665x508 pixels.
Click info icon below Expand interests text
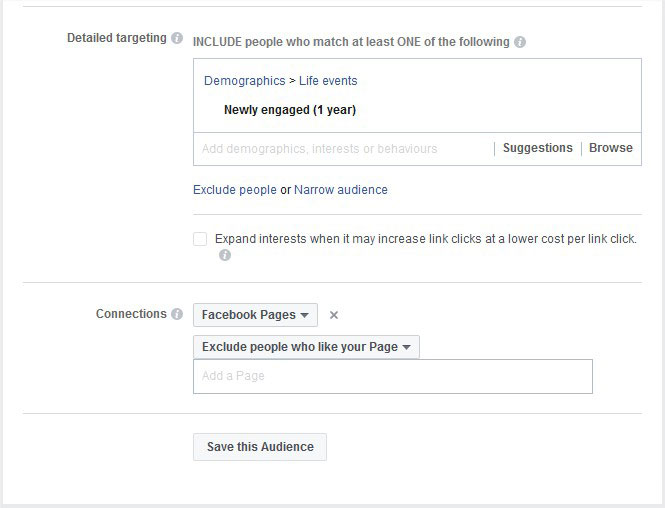click(x=225, y=255)
